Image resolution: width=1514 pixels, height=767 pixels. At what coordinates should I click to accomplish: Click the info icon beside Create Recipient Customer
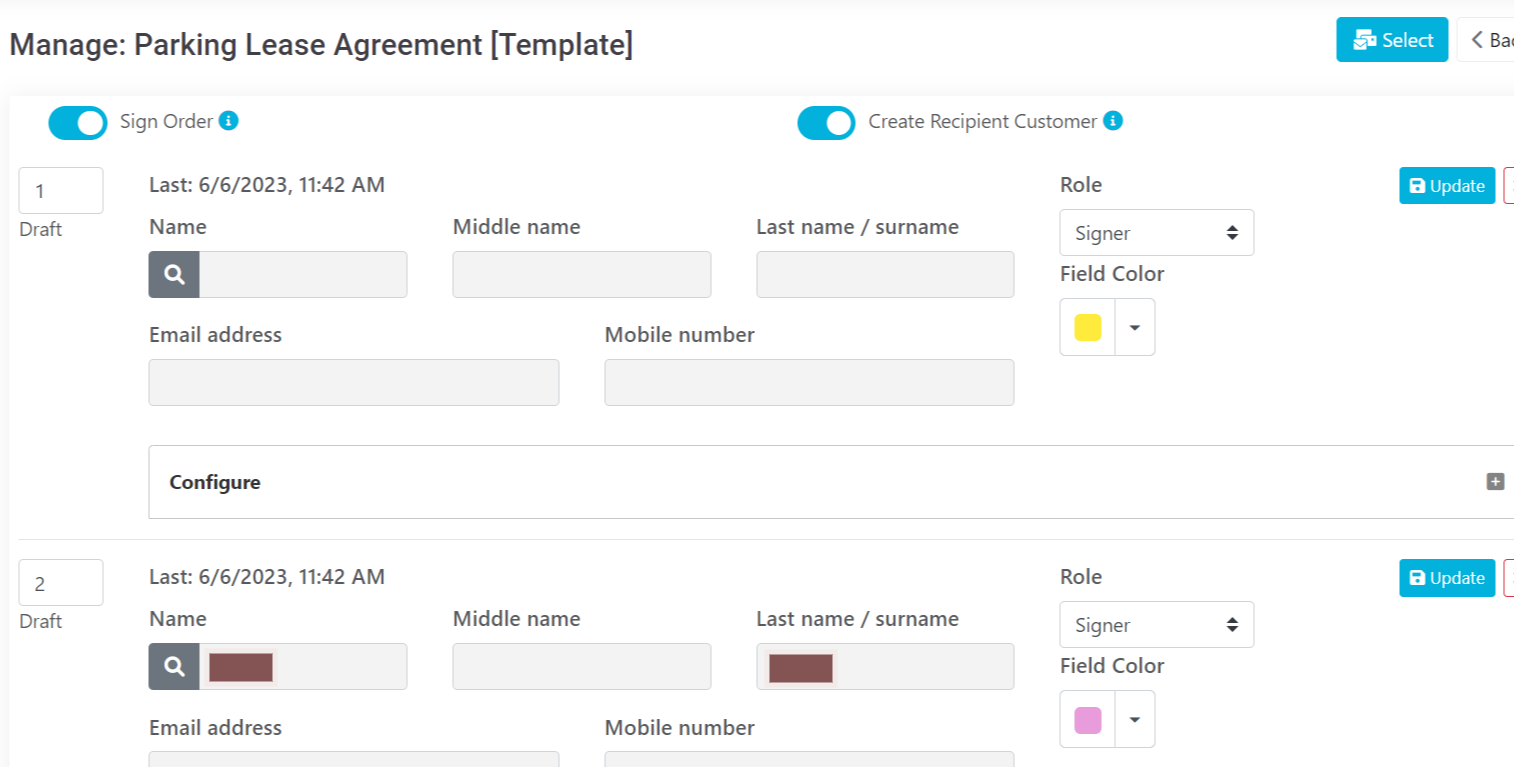pyautogui.click(x=1113, y=121)
